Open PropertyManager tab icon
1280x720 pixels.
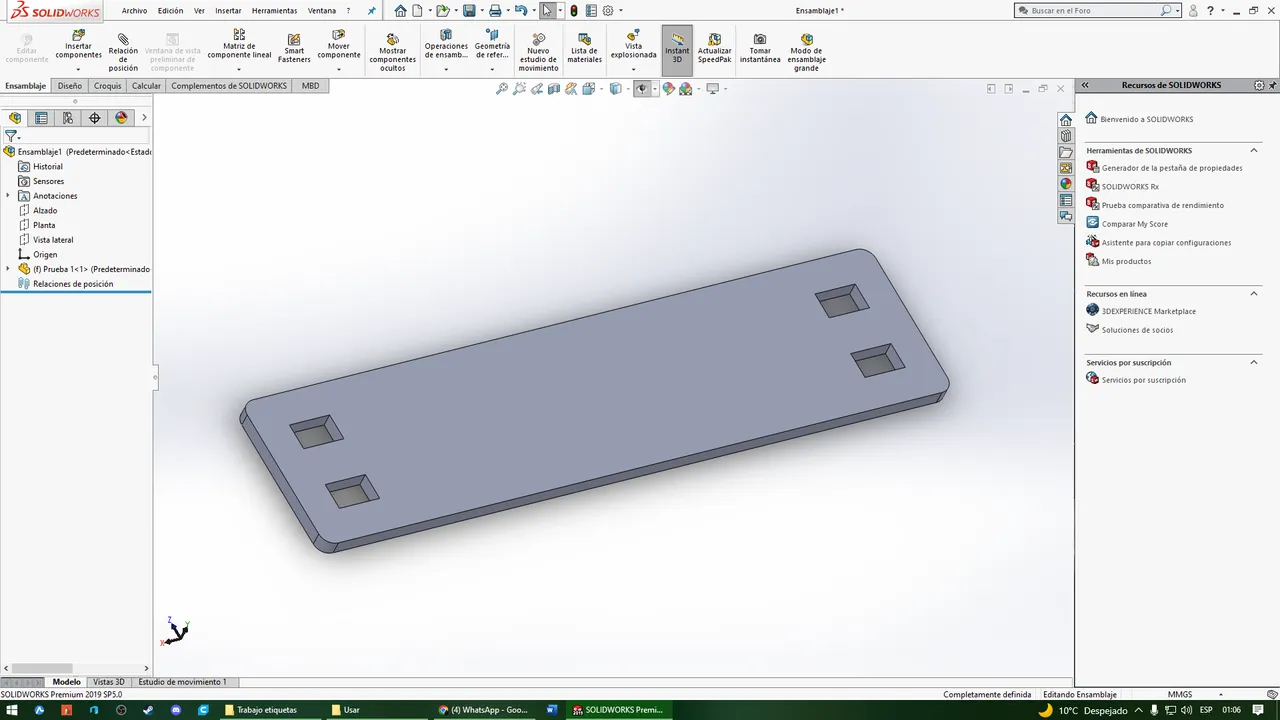click(41, 118)
